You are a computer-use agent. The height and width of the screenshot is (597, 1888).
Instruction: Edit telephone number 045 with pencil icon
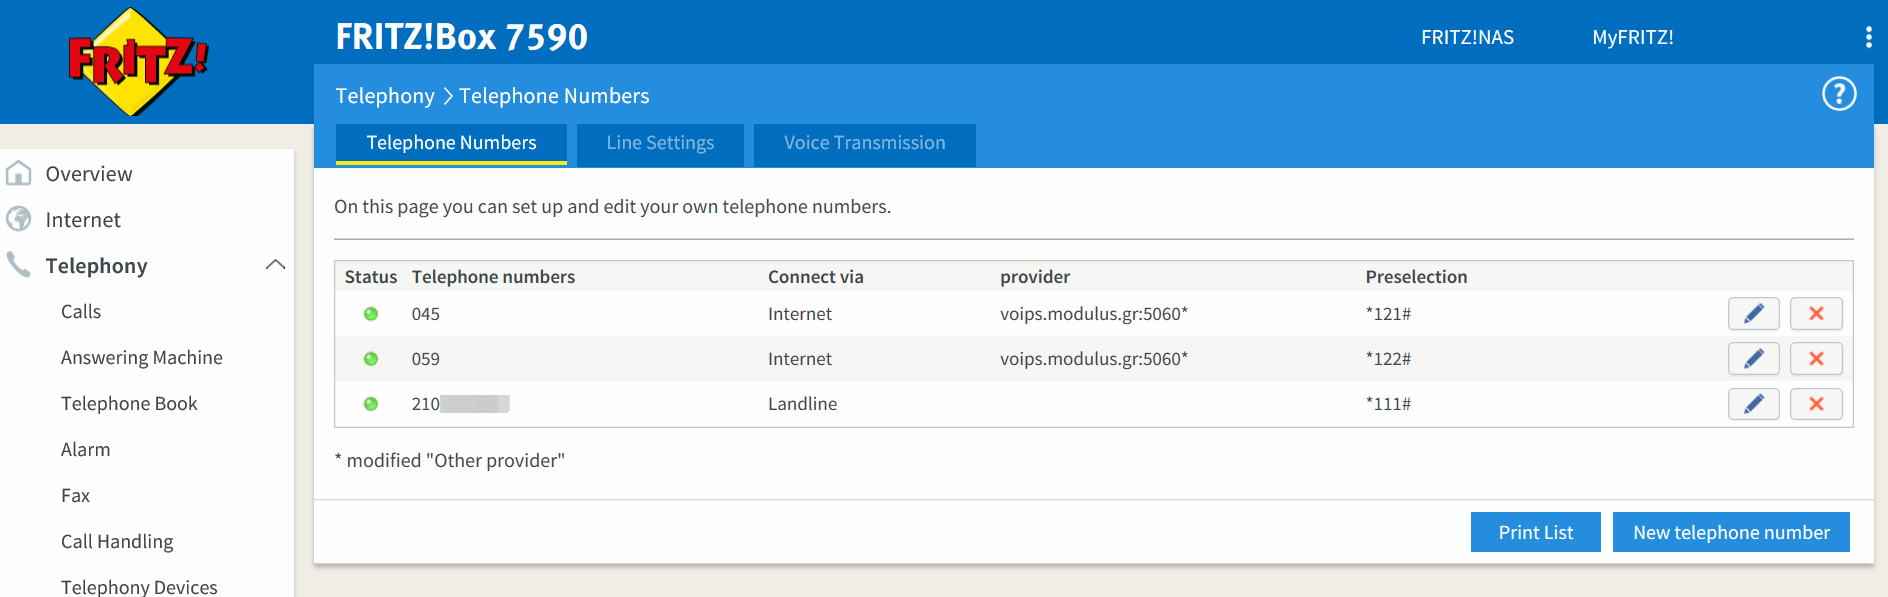click(x=1753, y=314)
